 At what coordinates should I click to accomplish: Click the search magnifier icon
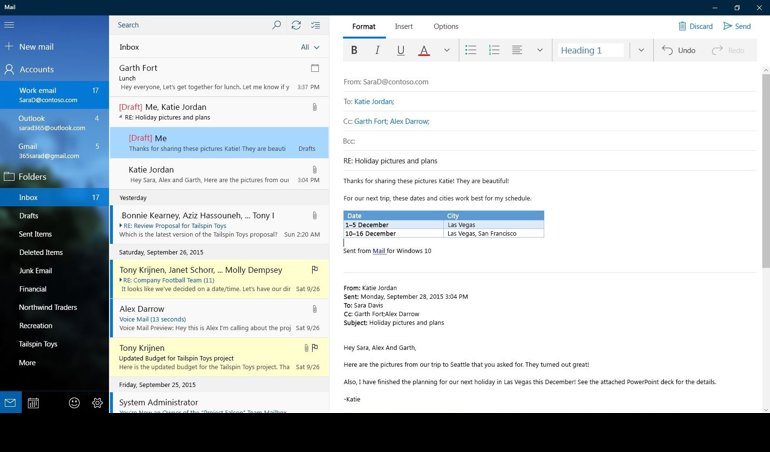click(277, 25)
